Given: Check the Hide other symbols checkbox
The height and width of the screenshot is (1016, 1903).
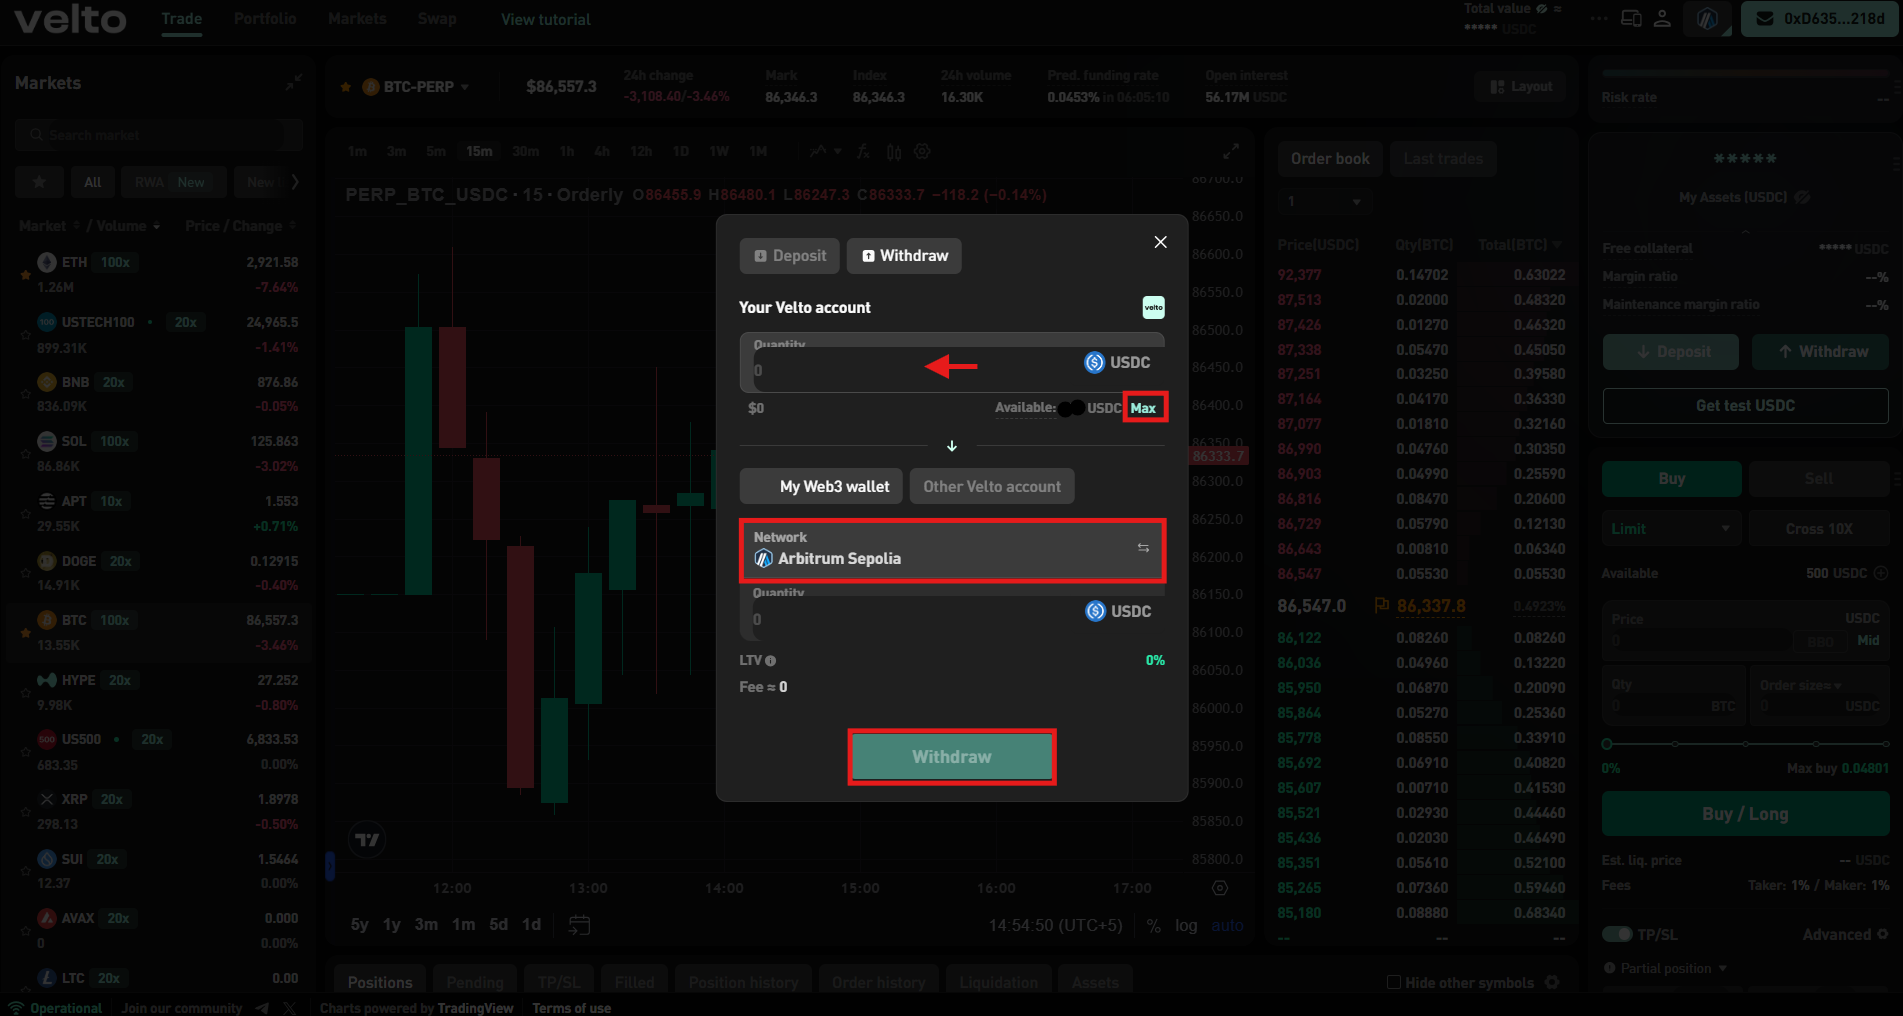Looking at the screenshot, I should (1393, 982).
